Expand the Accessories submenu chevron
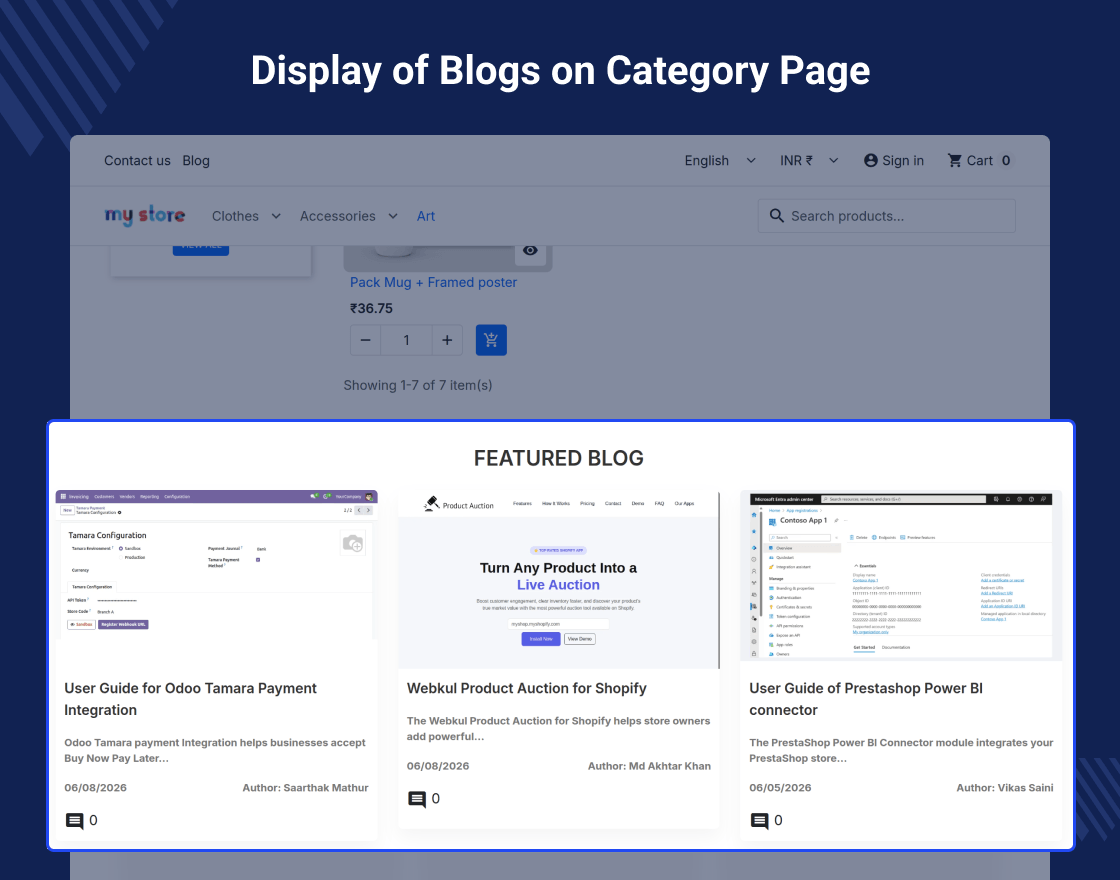The height and width of the screenshot is (880, 1120). [393, 216]
